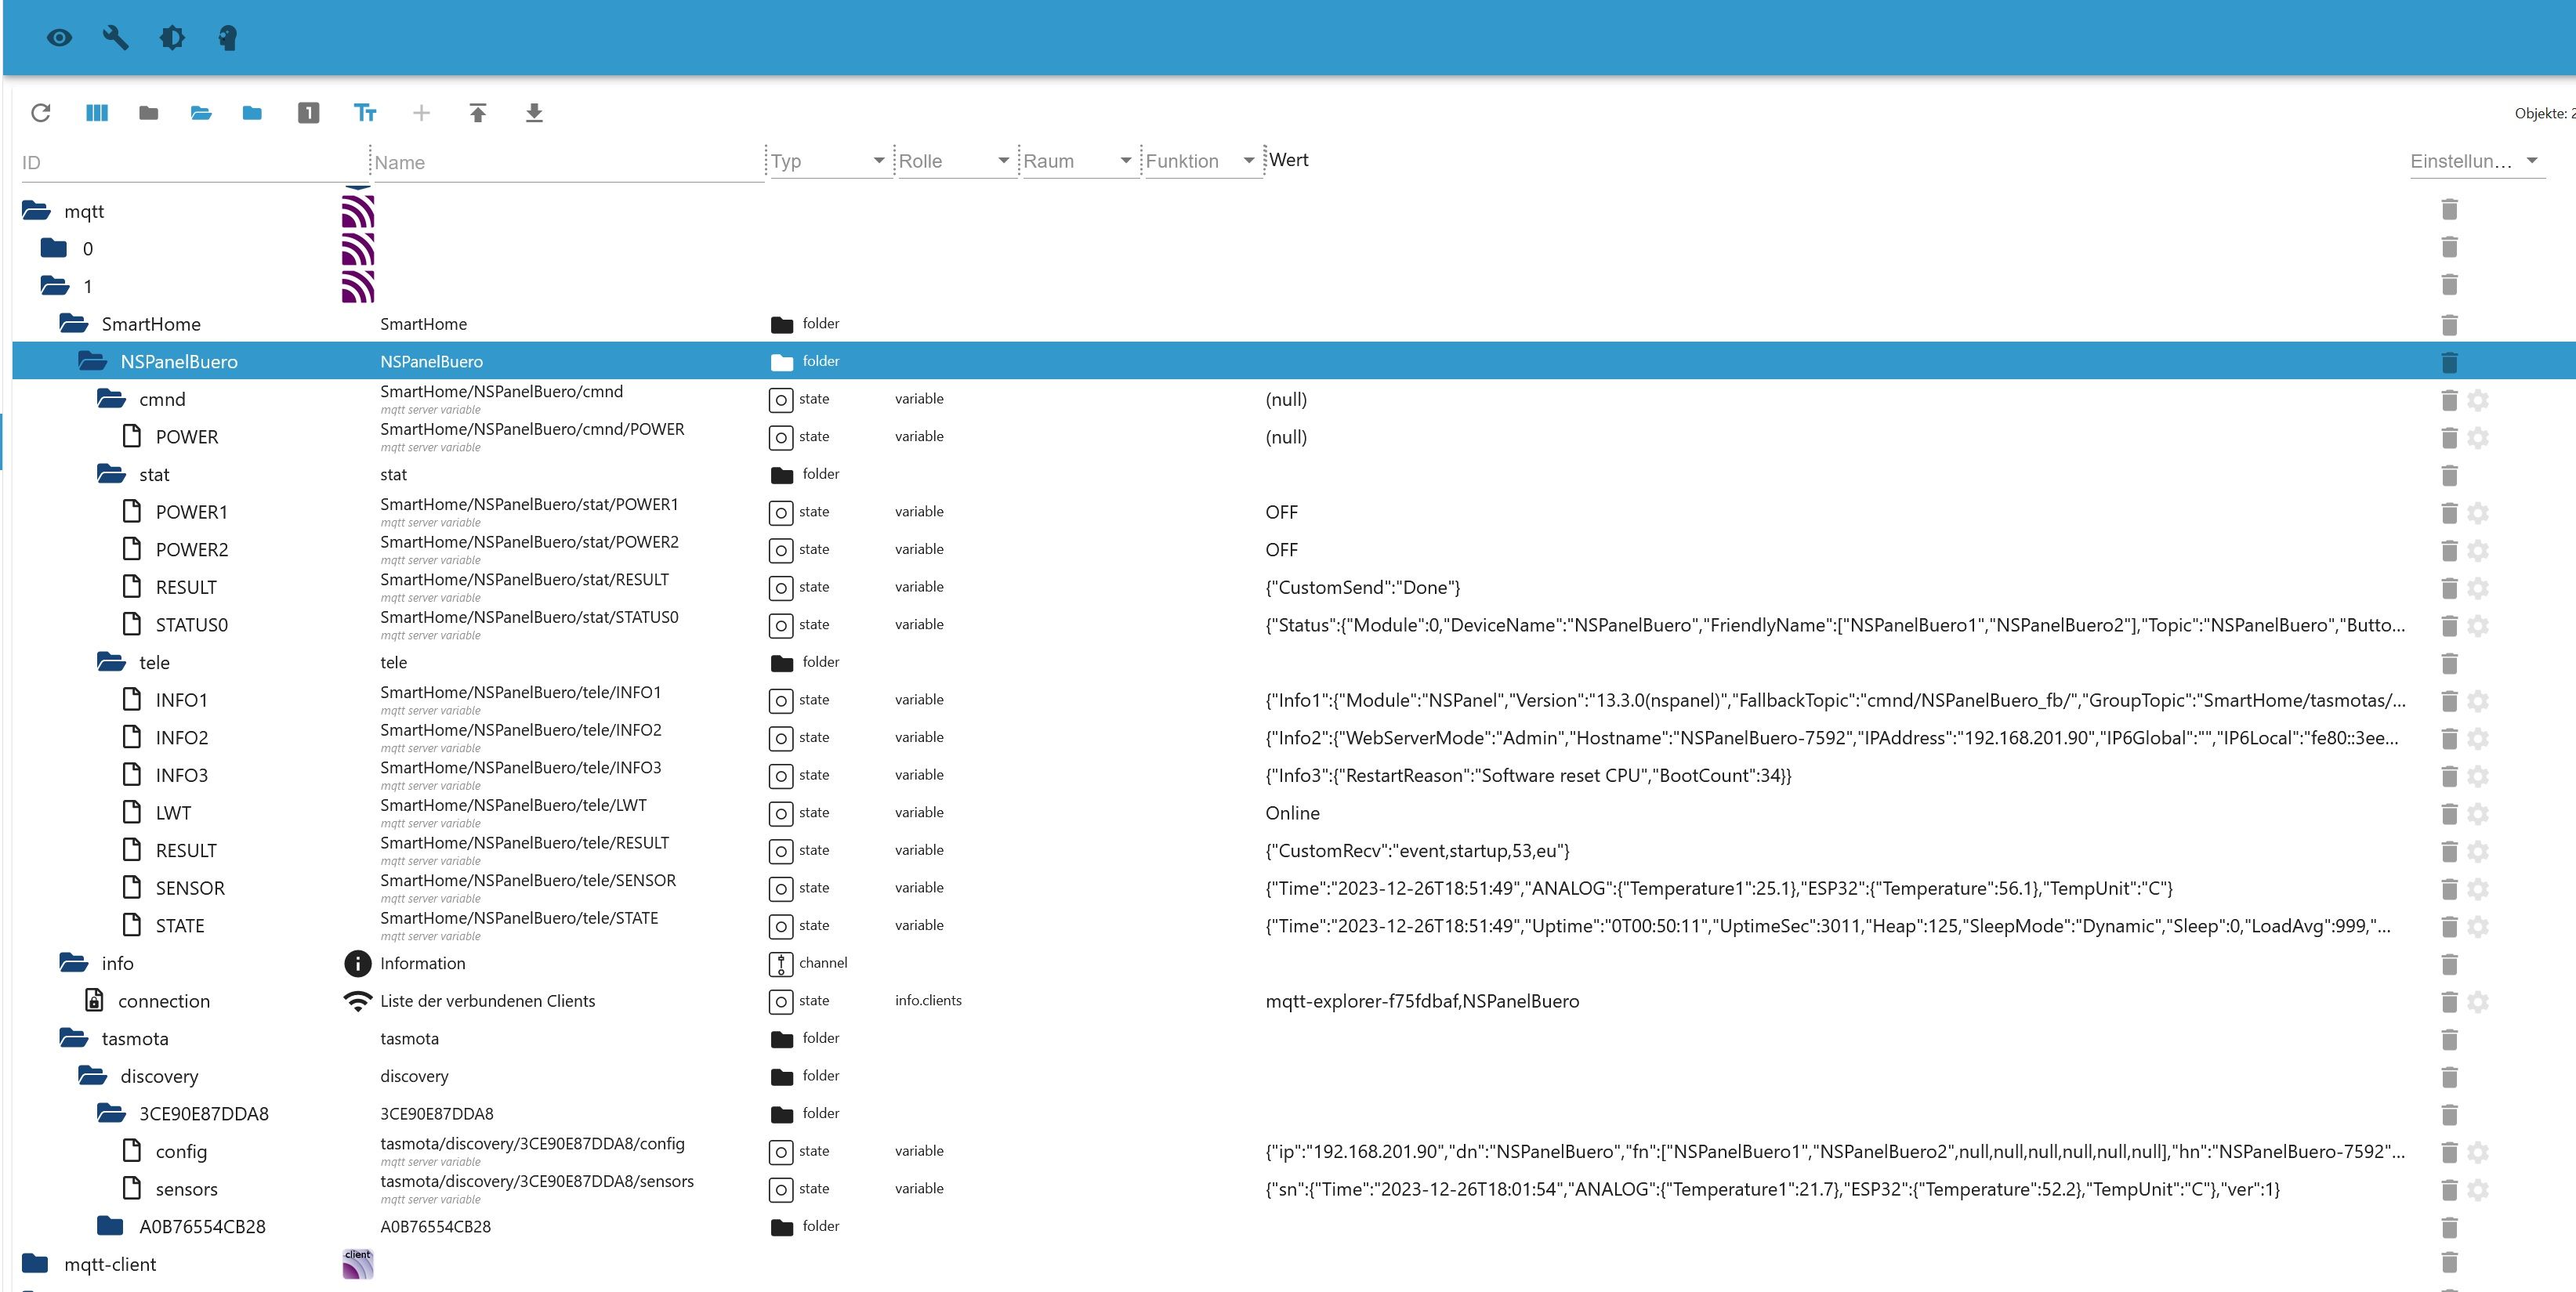Add new object plus icon
Viewport: 2576px width, 1292px height.
tap(421, 113)
